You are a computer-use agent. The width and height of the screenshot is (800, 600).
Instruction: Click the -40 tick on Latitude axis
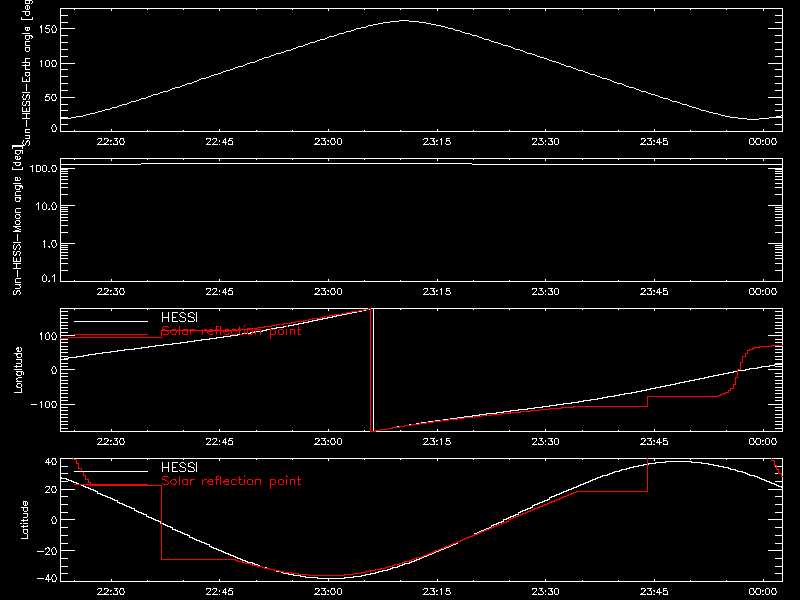point(47,579)
